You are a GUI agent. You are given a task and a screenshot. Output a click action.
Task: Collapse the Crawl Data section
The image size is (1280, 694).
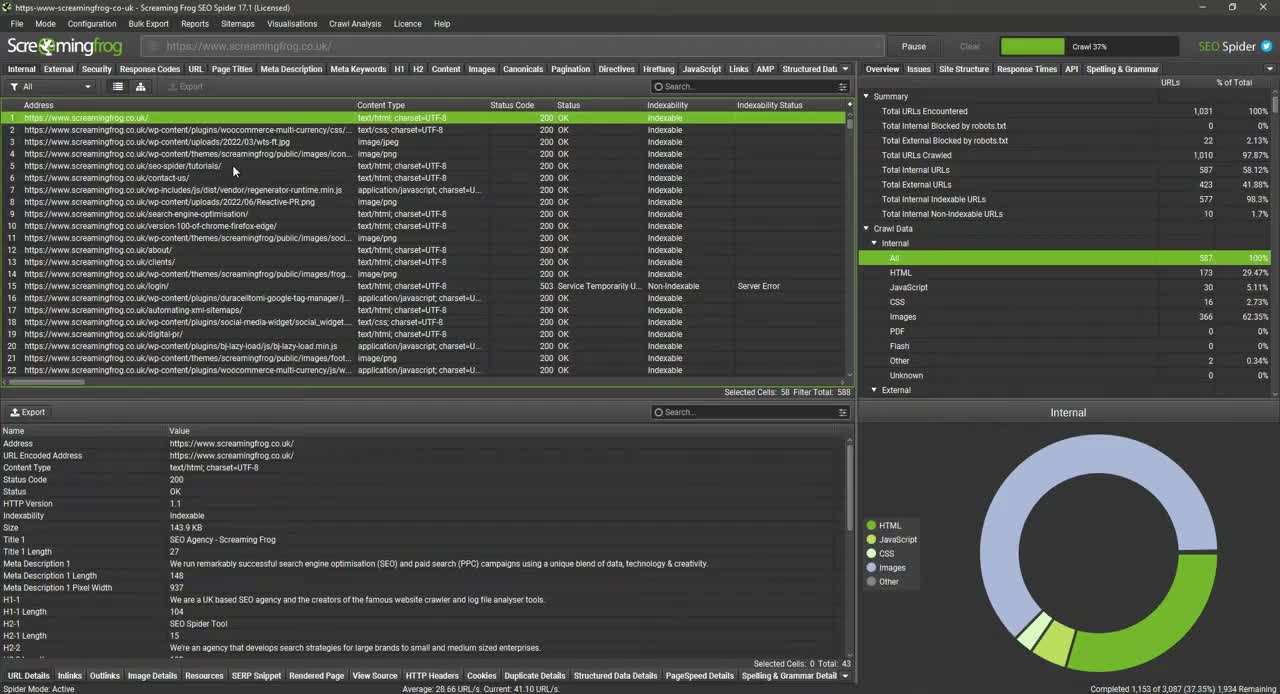[x=866, y=229]
